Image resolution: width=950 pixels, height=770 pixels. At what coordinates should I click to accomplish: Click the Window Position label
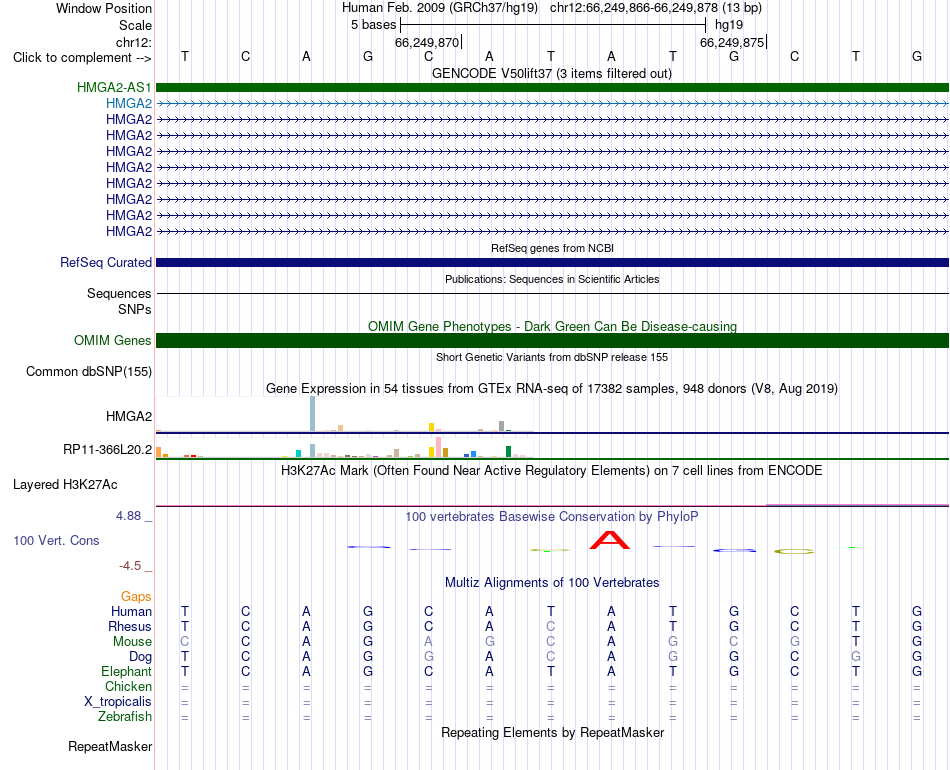click(x=104, y=8)
